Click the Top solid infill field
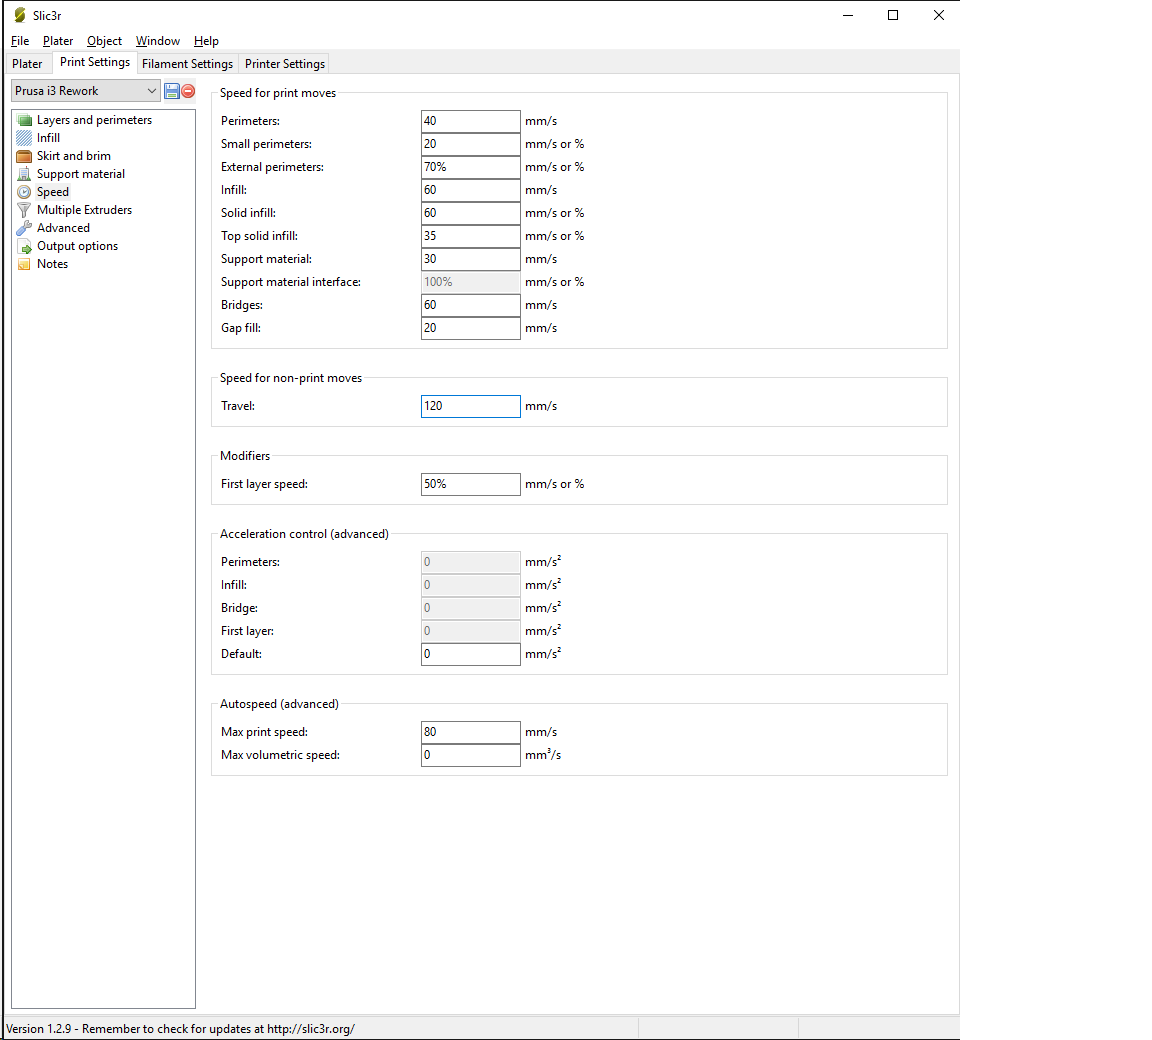1152x1040 pixels. pyautogui.click(x=470, y=236)
